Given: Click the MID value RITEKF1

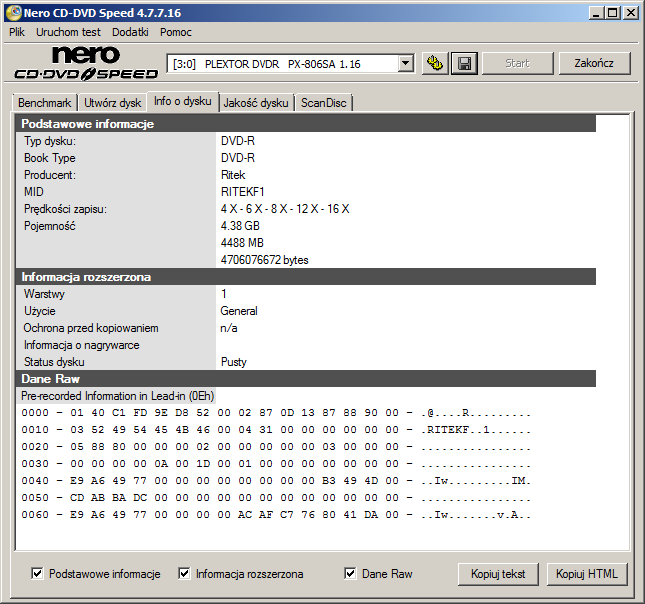Looking at the screenshot, I should tap(242, 192).
